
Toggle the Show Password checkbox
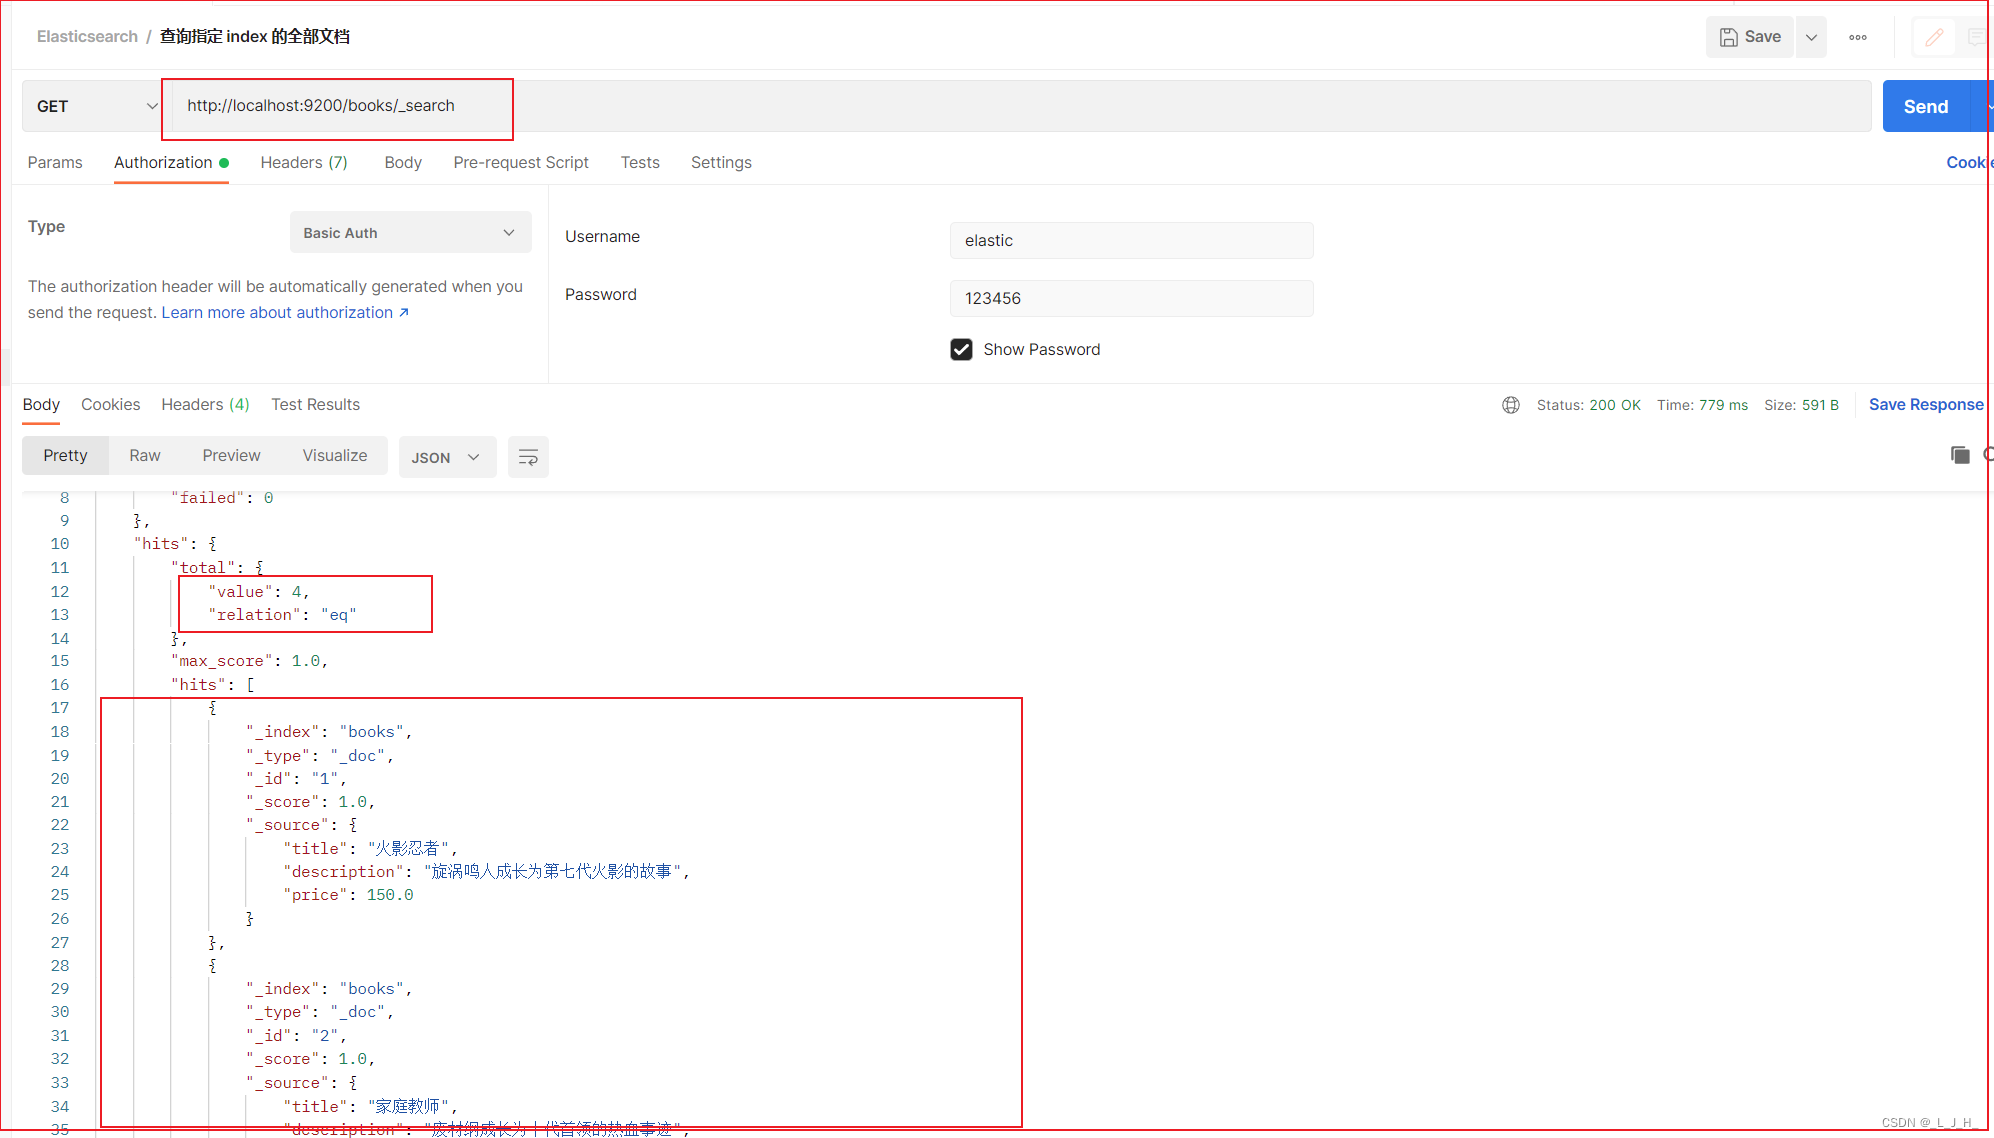961,349
